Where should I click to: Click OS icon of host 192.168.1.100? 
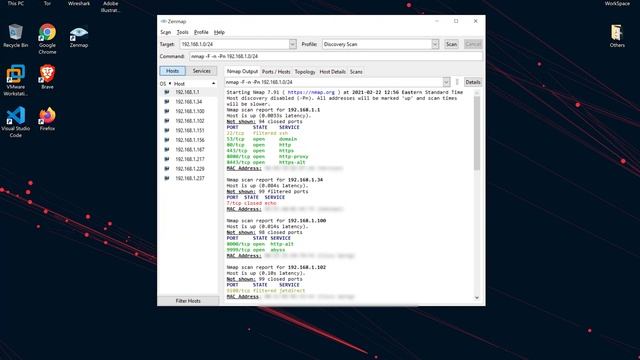tap(167, 111)
